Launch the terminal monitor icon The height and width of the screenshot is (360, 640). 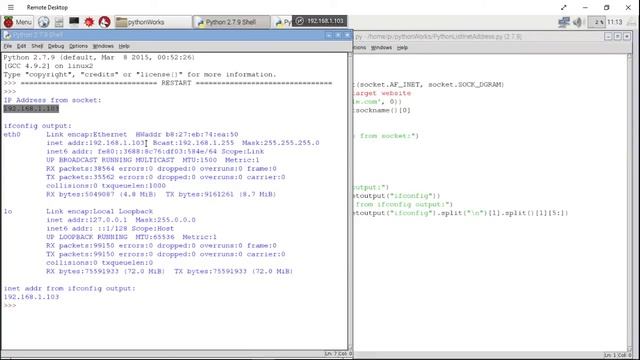click(74, 22)
